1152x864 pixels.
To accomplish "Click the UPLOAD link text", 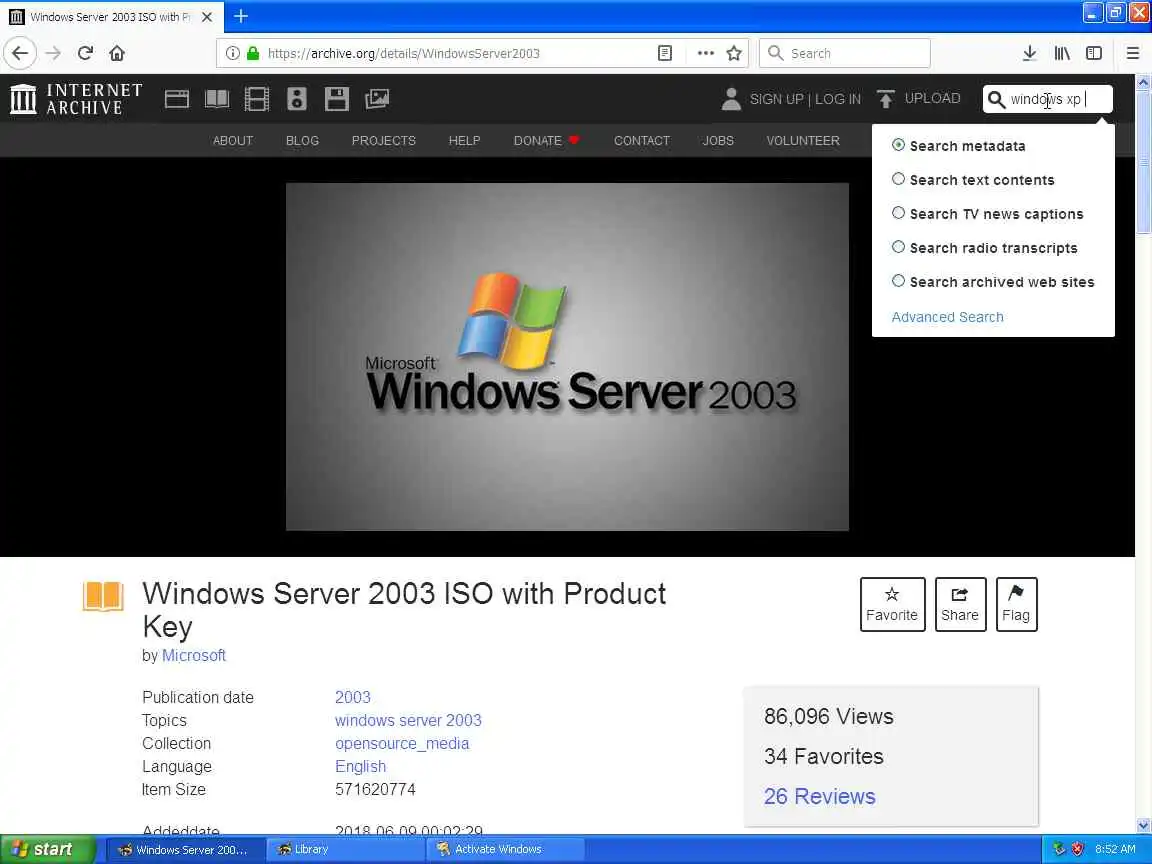I will pyautogui.click(x=932, y=98).
